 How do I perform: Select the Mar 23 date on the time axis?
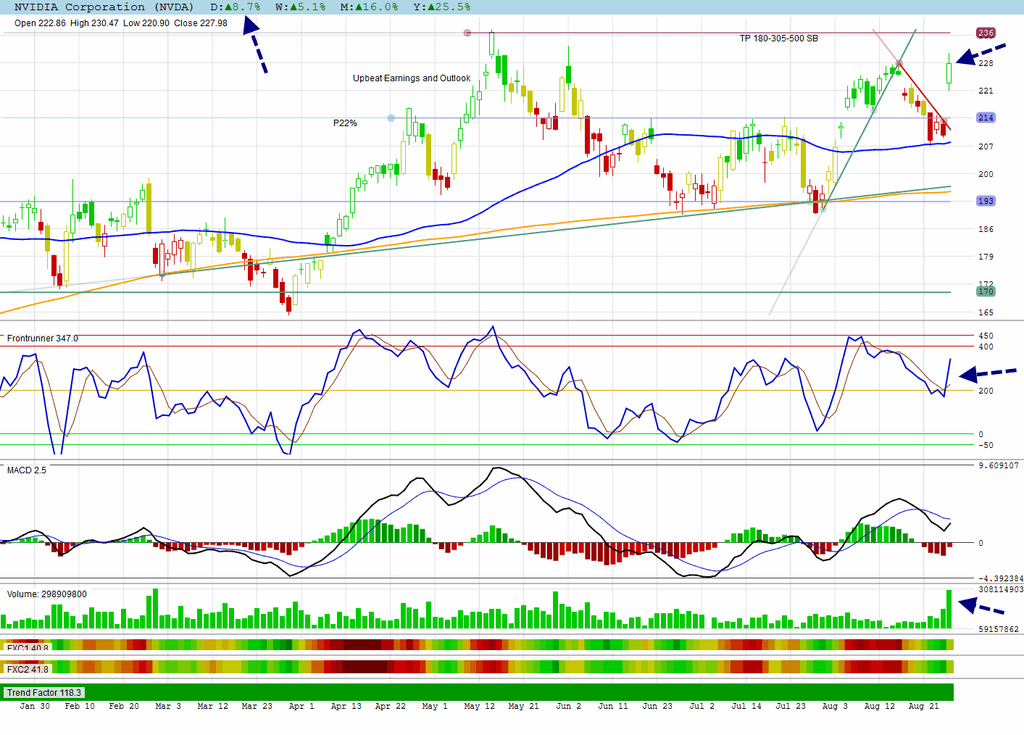(257, 706)
